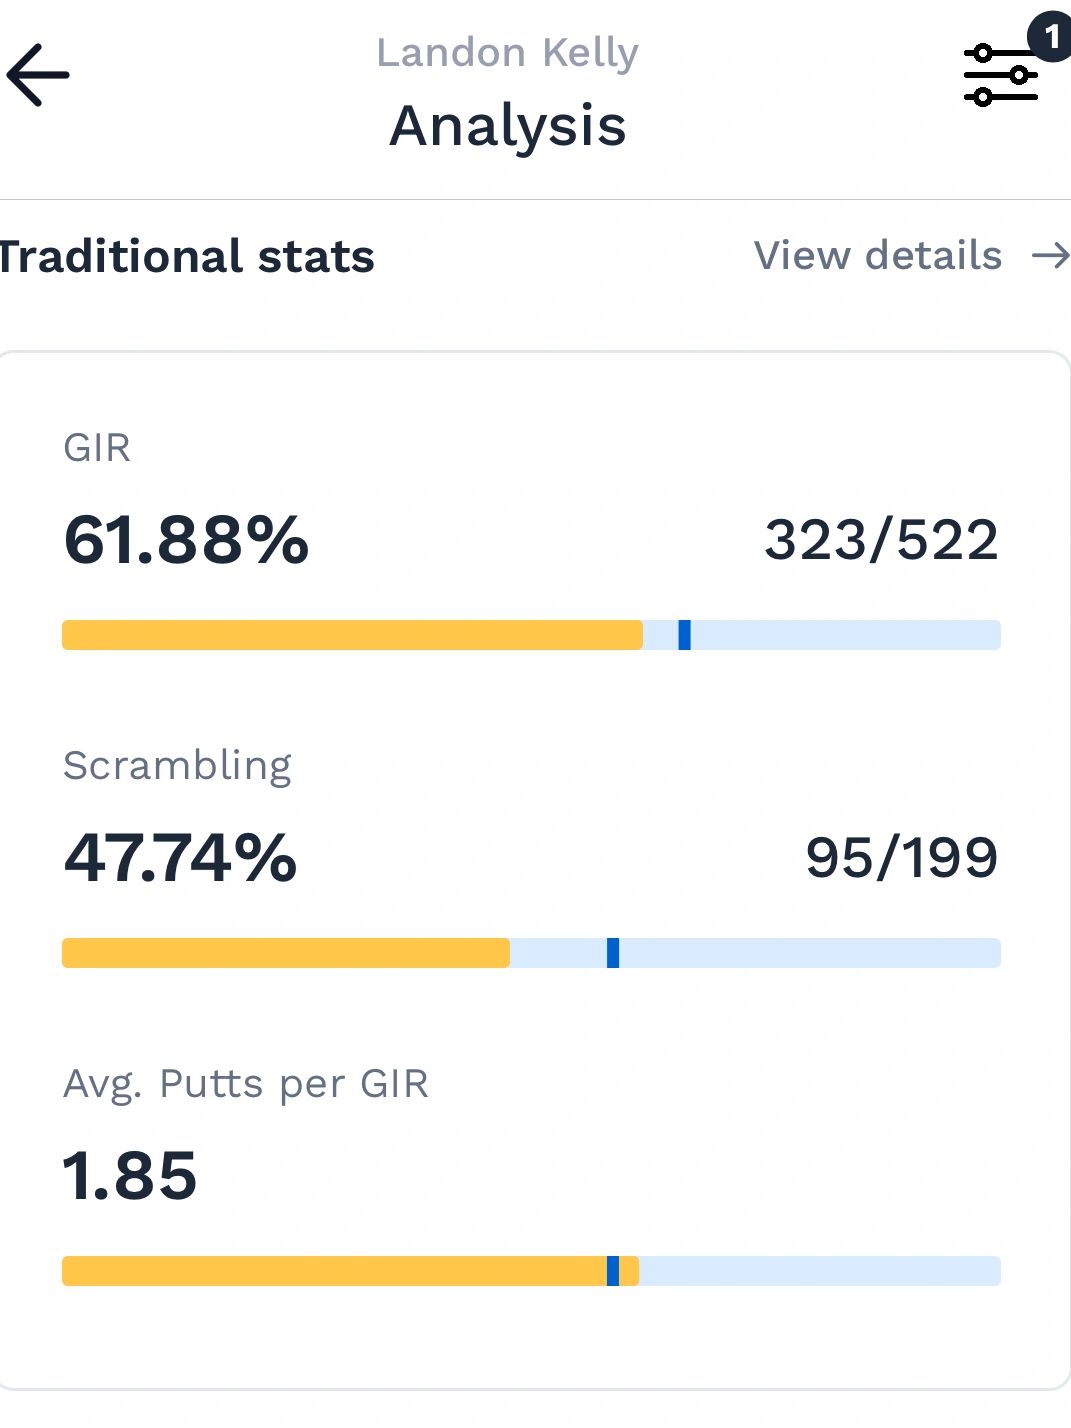Select the 323/522 GIR fraction
The image size is (1071, 1428).
coord(882,540)
